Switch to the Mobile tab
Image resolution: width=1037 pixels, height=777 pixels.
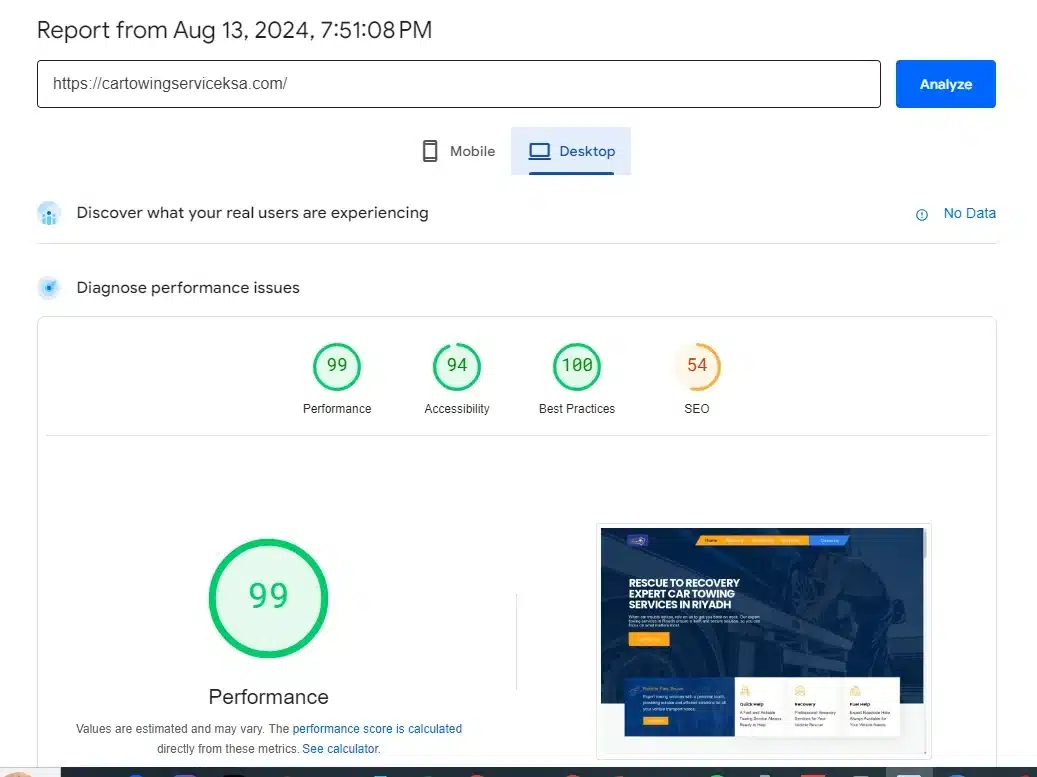pyautogui.click(x=458, y=151)
